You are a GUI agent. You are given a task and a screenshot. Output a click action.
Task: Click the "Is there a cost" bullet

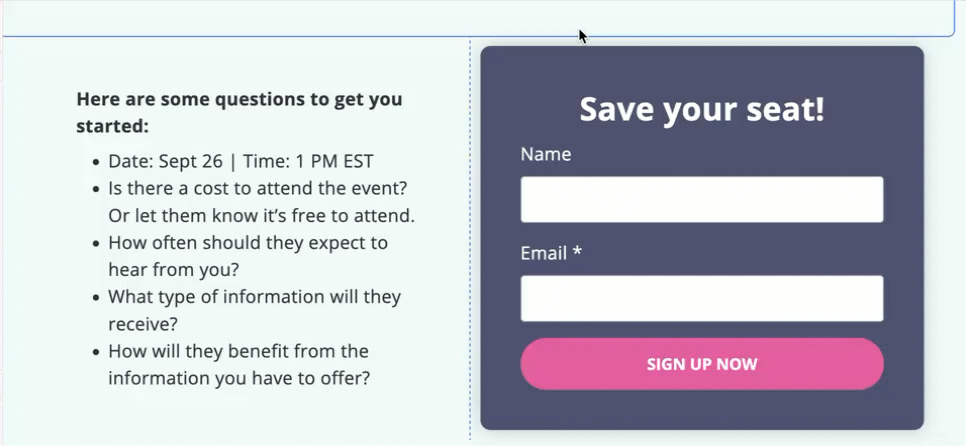(257, 188)
